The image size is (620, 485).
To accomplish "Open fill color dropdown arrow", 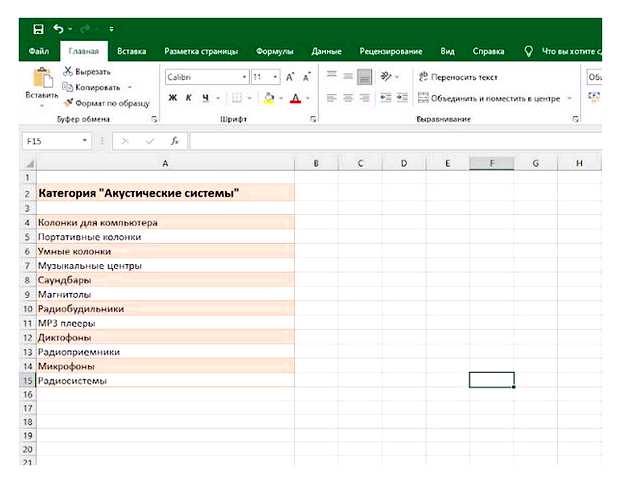I will click(x=281, y=98).
